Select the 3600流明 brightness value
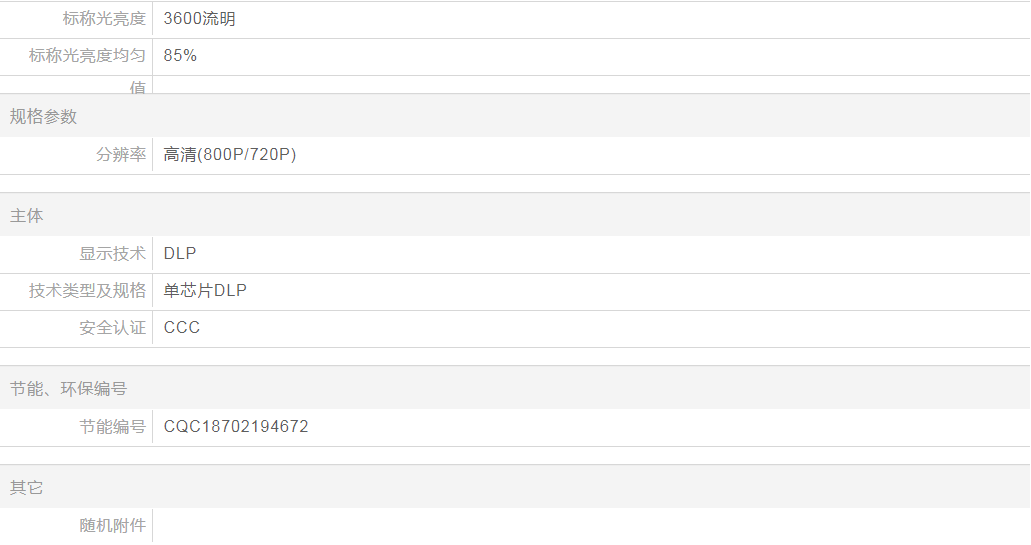The width and height of the screenshot is (1031, 545). (200, 19)
